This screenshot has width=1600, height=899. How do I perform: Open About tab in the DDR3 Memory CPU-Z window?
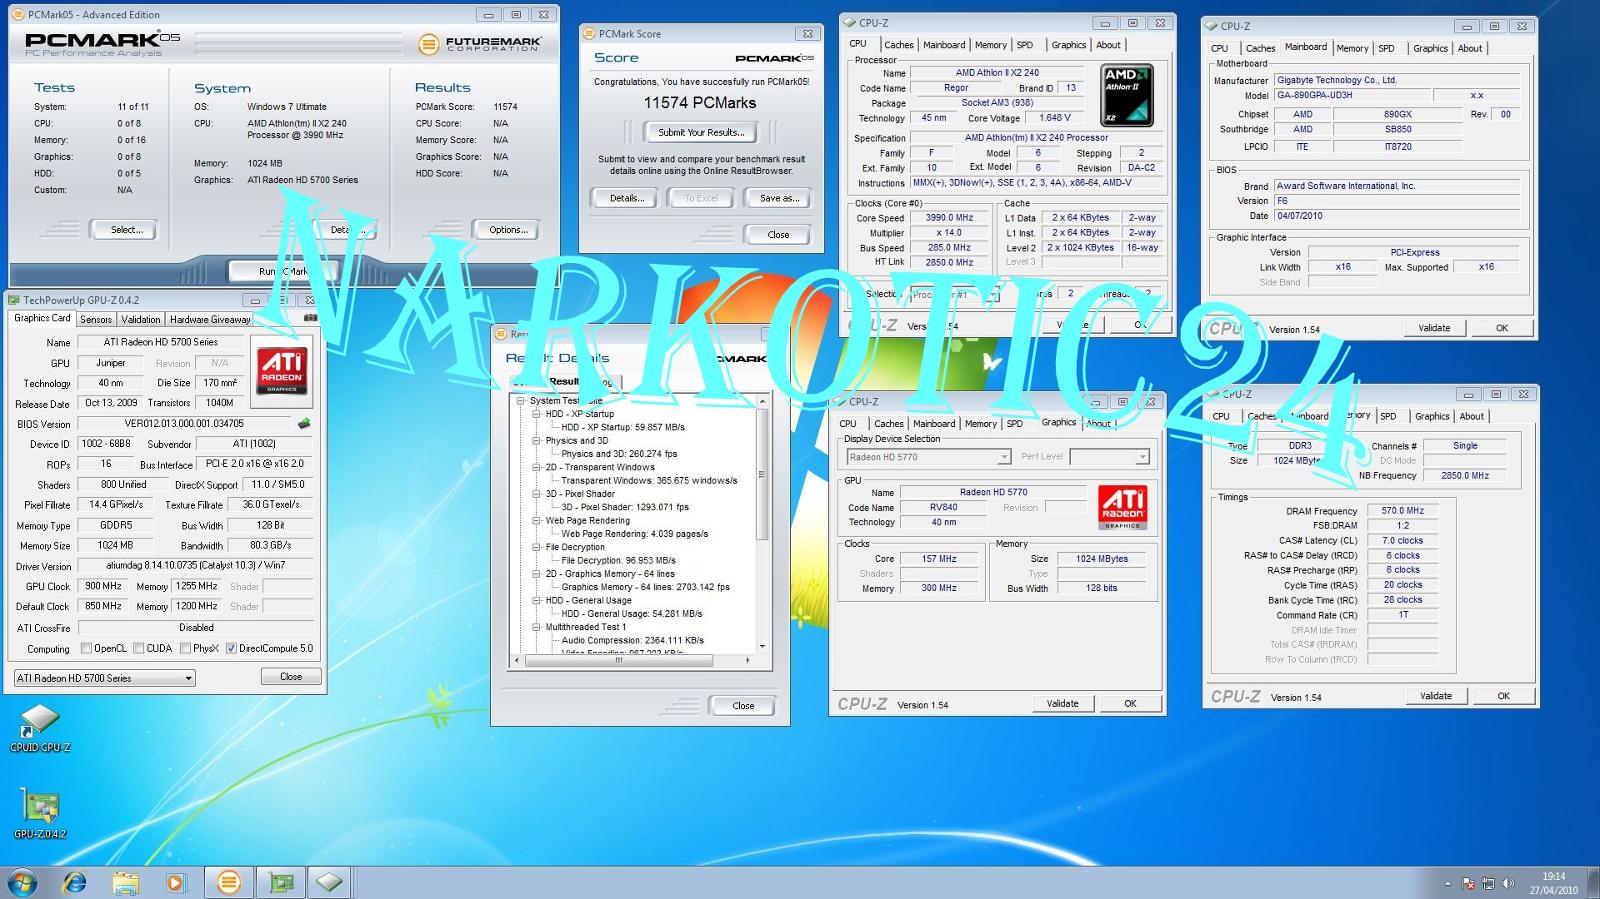(1471, 416)
